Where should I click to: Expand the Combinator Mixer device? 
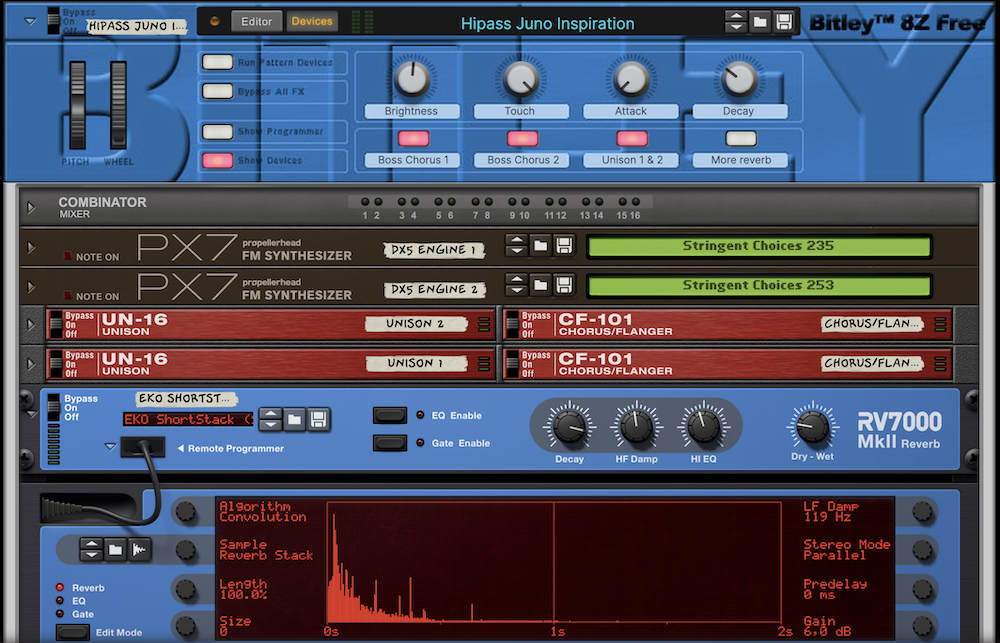30,207
